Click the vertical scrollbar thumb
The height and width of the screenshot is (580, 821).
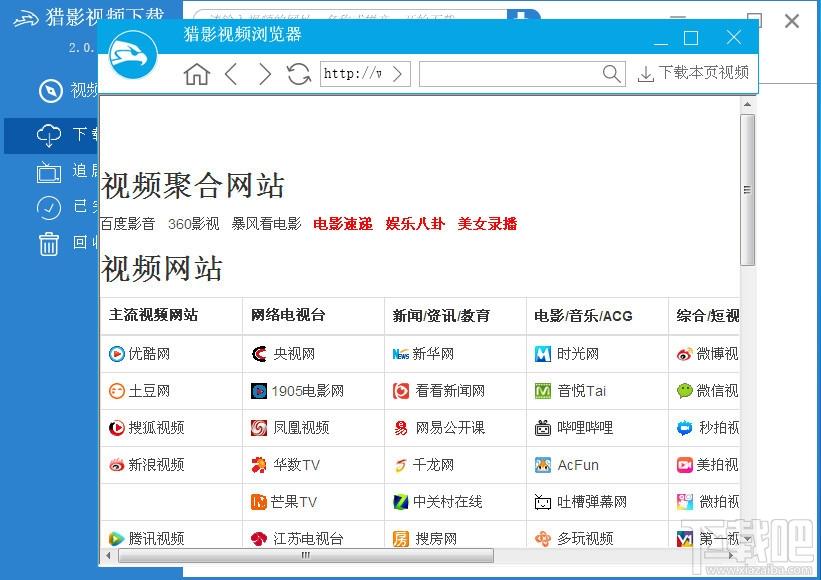747,190
